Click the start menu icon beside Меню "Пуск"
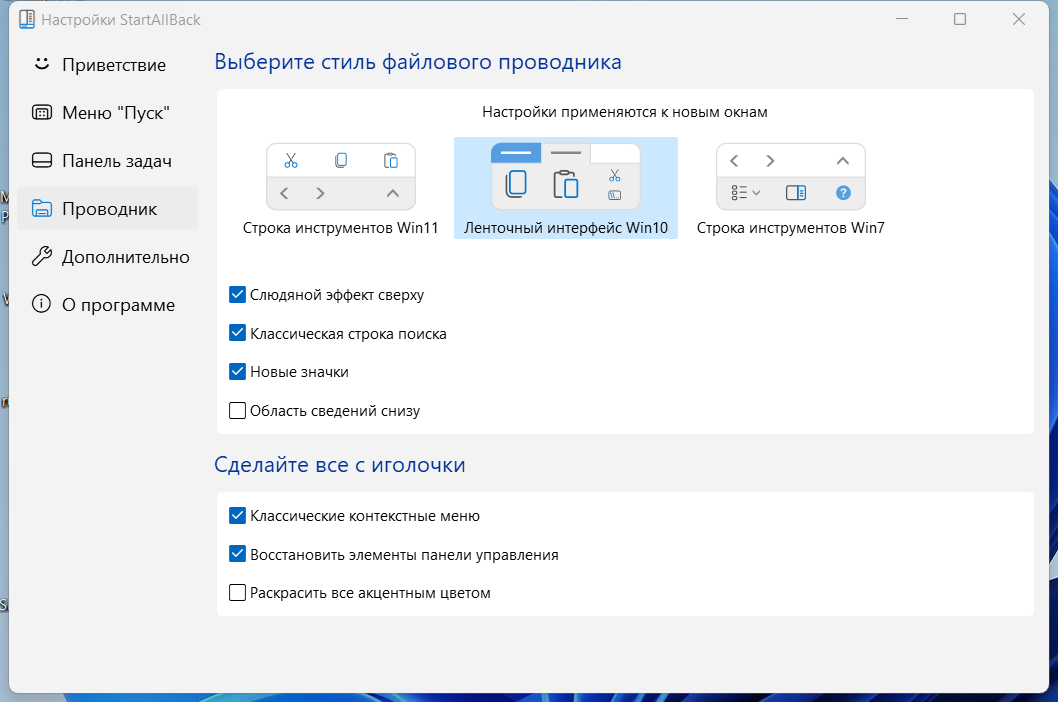 42,113
